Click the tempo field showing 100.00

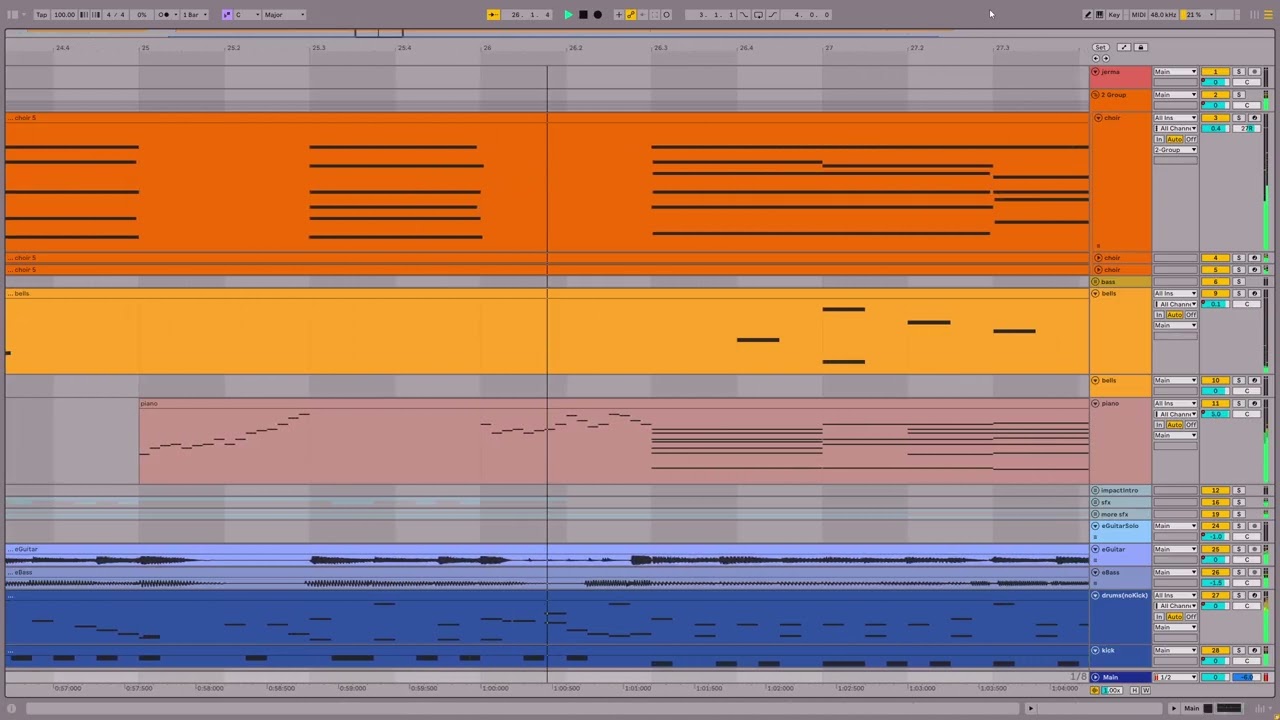64,15
